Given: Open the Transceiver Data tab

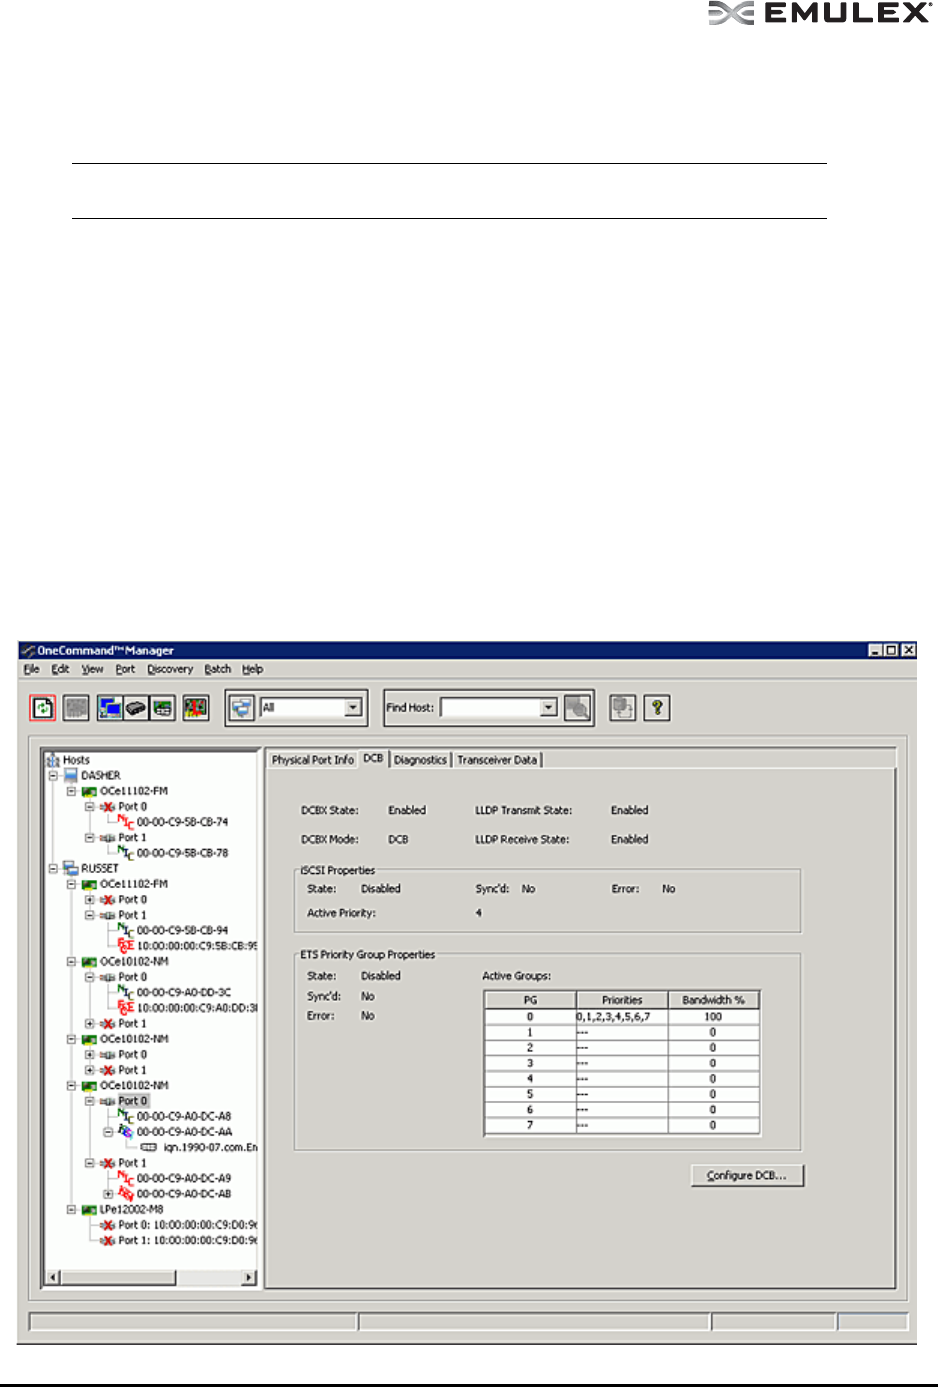Looking at the screenshot, I should pyautogui.click(x=497, y=760).
